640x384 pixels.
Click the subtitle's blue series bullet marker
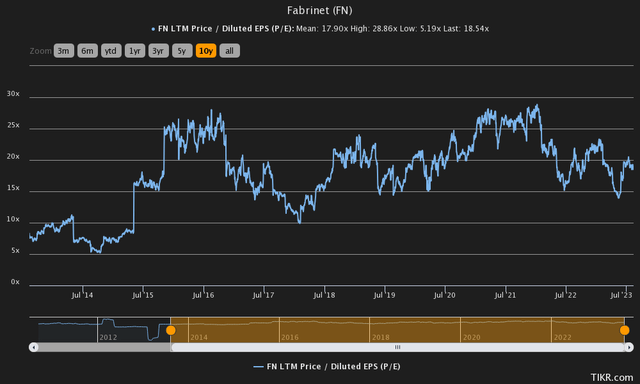[x=153, y=29]
